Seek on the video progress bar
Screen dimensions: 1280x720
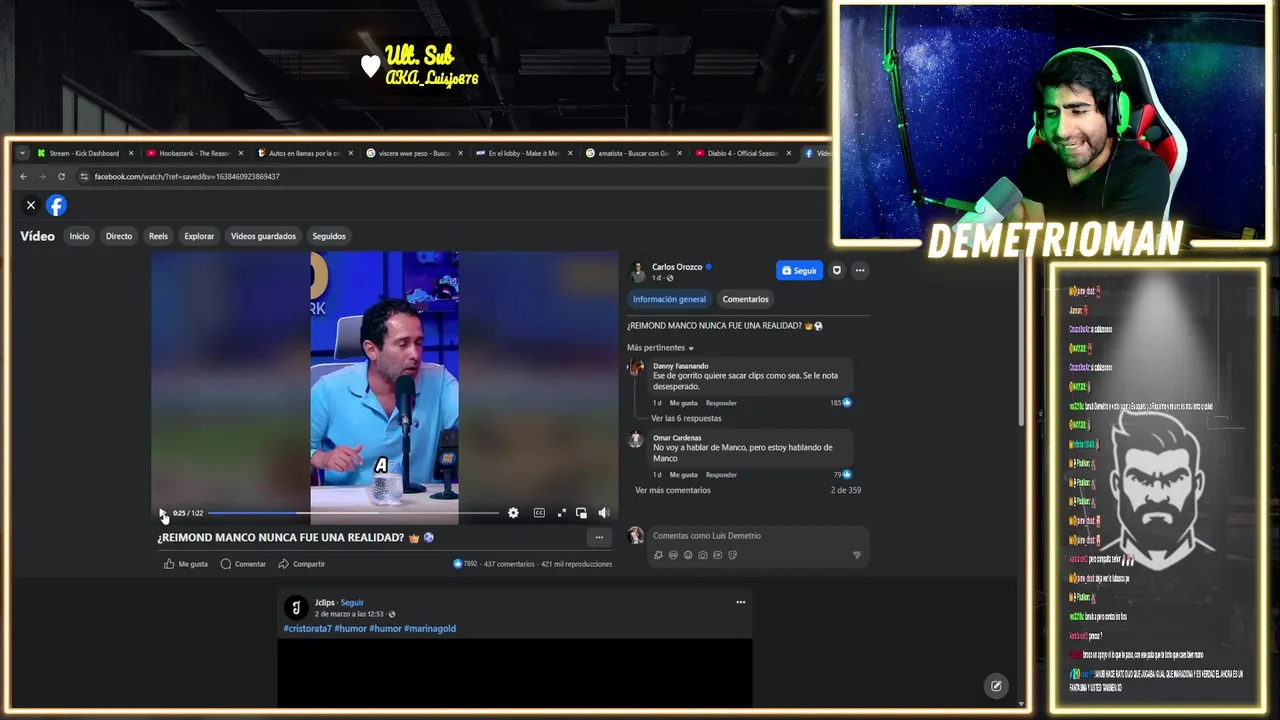[x=354, y=513]
